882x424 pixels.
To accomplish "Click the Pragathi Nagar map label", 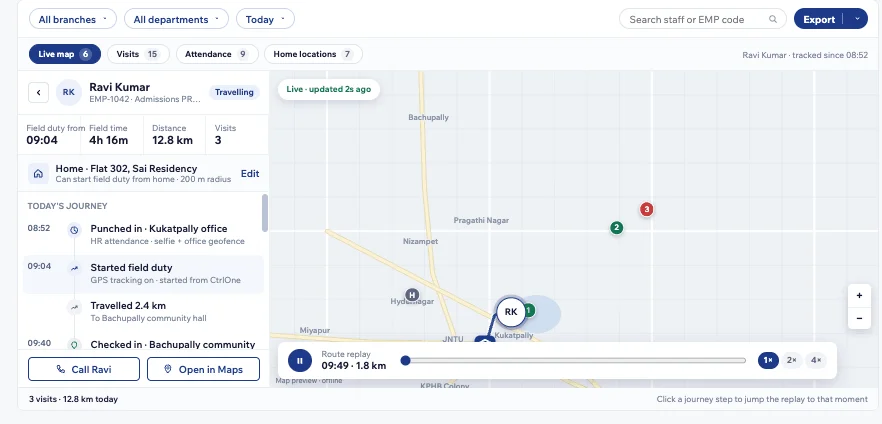I will coord(481,220).
